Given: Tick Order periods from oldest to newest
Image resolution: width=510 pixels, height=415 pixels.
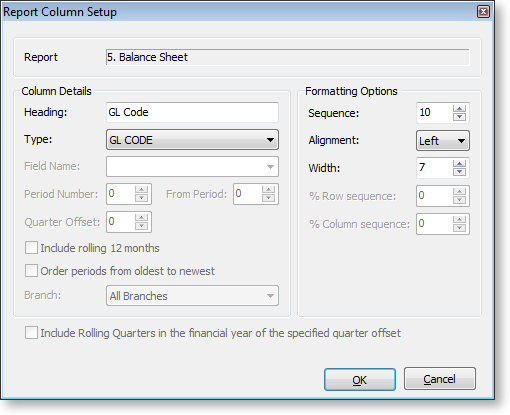Looking at the screenshot, I should 31,271.
